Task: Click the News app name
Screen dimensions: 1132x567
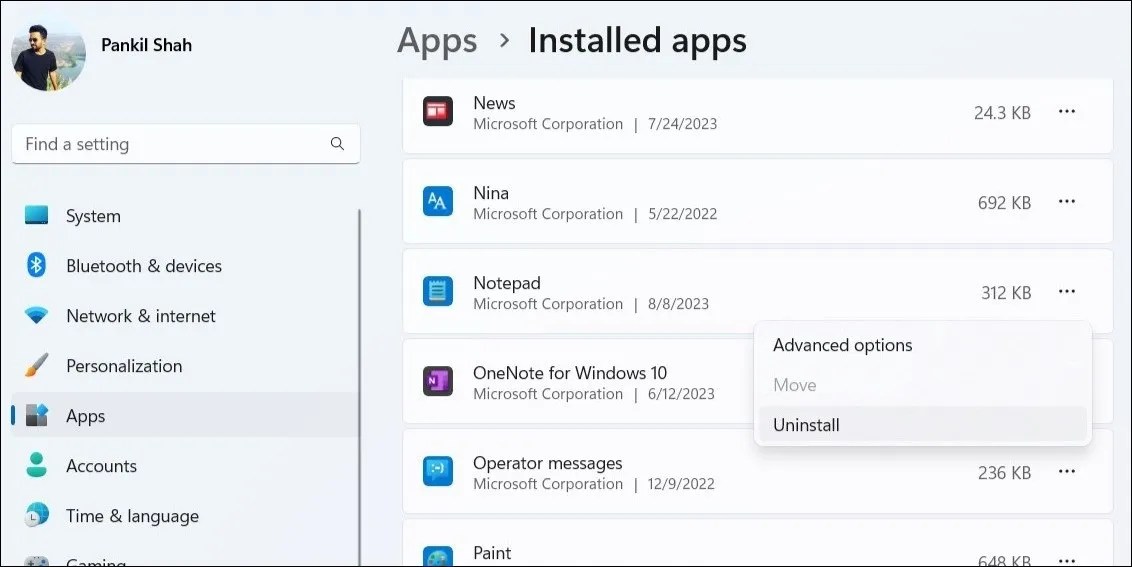Action: [495, 103]
